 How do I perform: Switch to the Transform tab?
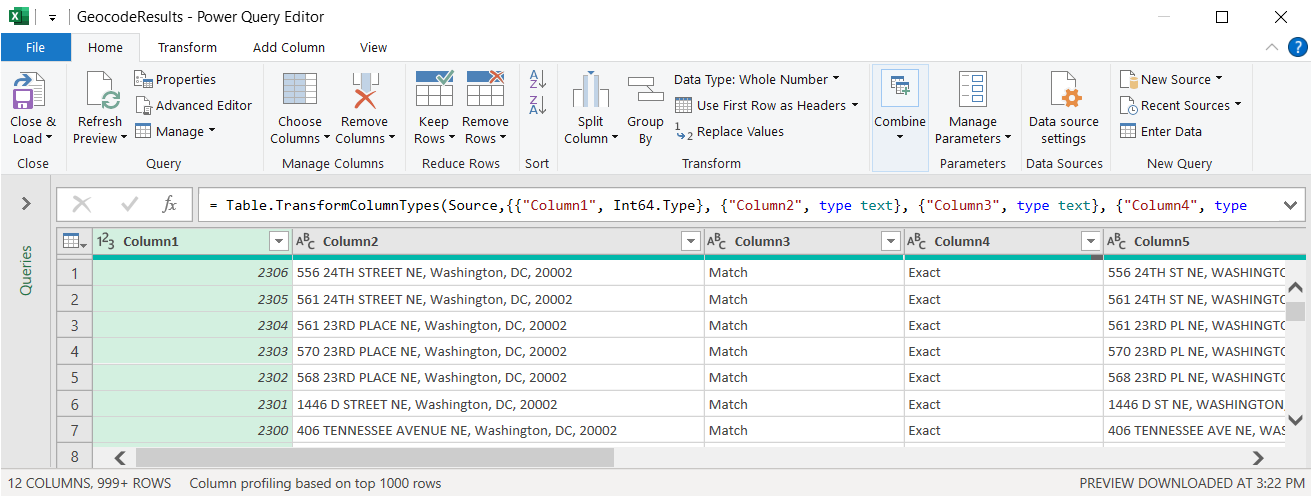pyautogui.click(x=187, y=47)
